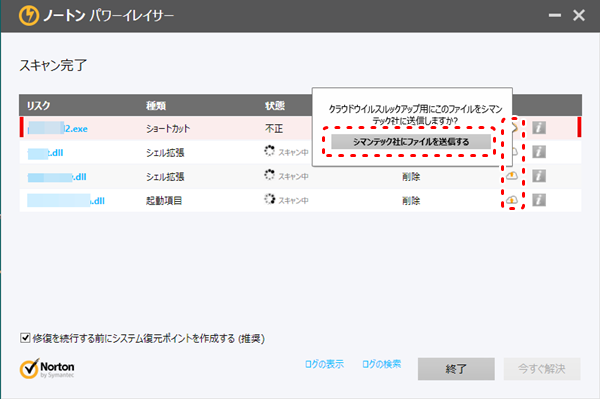The height and width of the screenshot is (399, 600).
Task: Open the 起動項目 .dll file link
Action: coord(66,200)
